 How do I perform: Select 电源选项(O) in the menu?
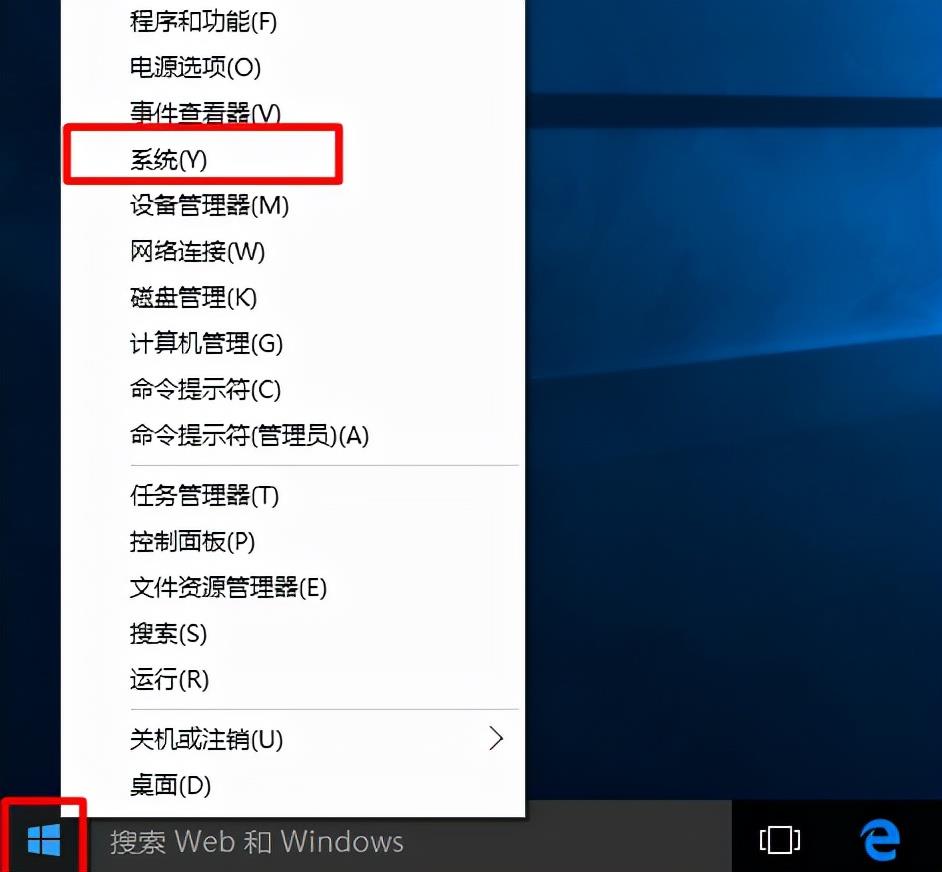(195, 67)
